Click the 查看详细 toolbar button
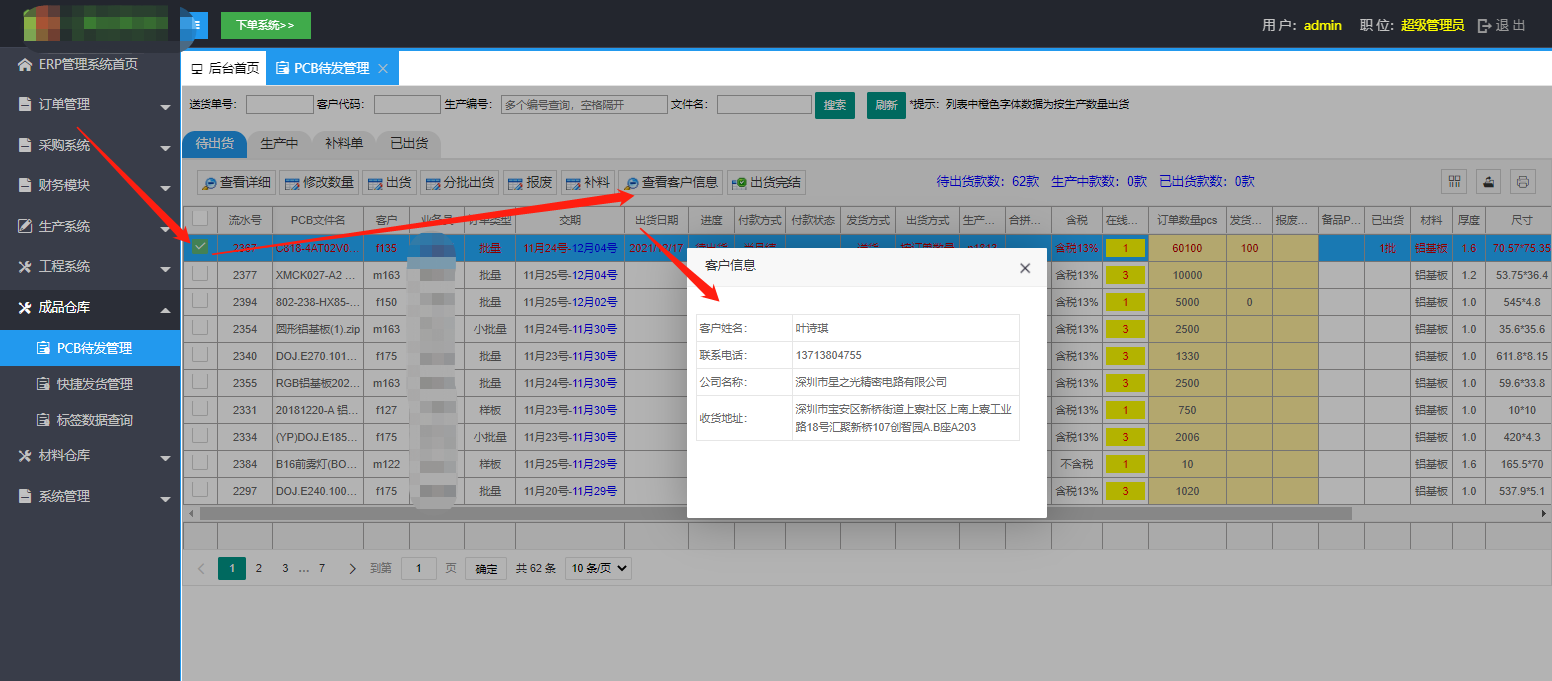Viewport: 1552px width, 681px height. tap(236, 183)
